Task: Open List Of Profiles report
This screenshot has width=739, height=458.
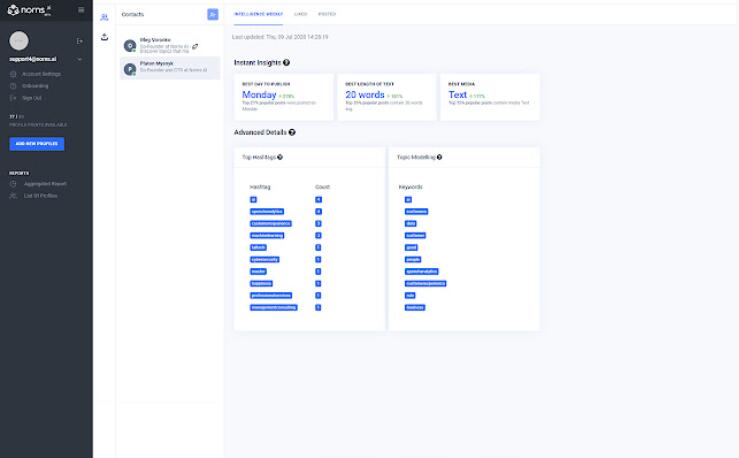Action: [x=41, y=196]
